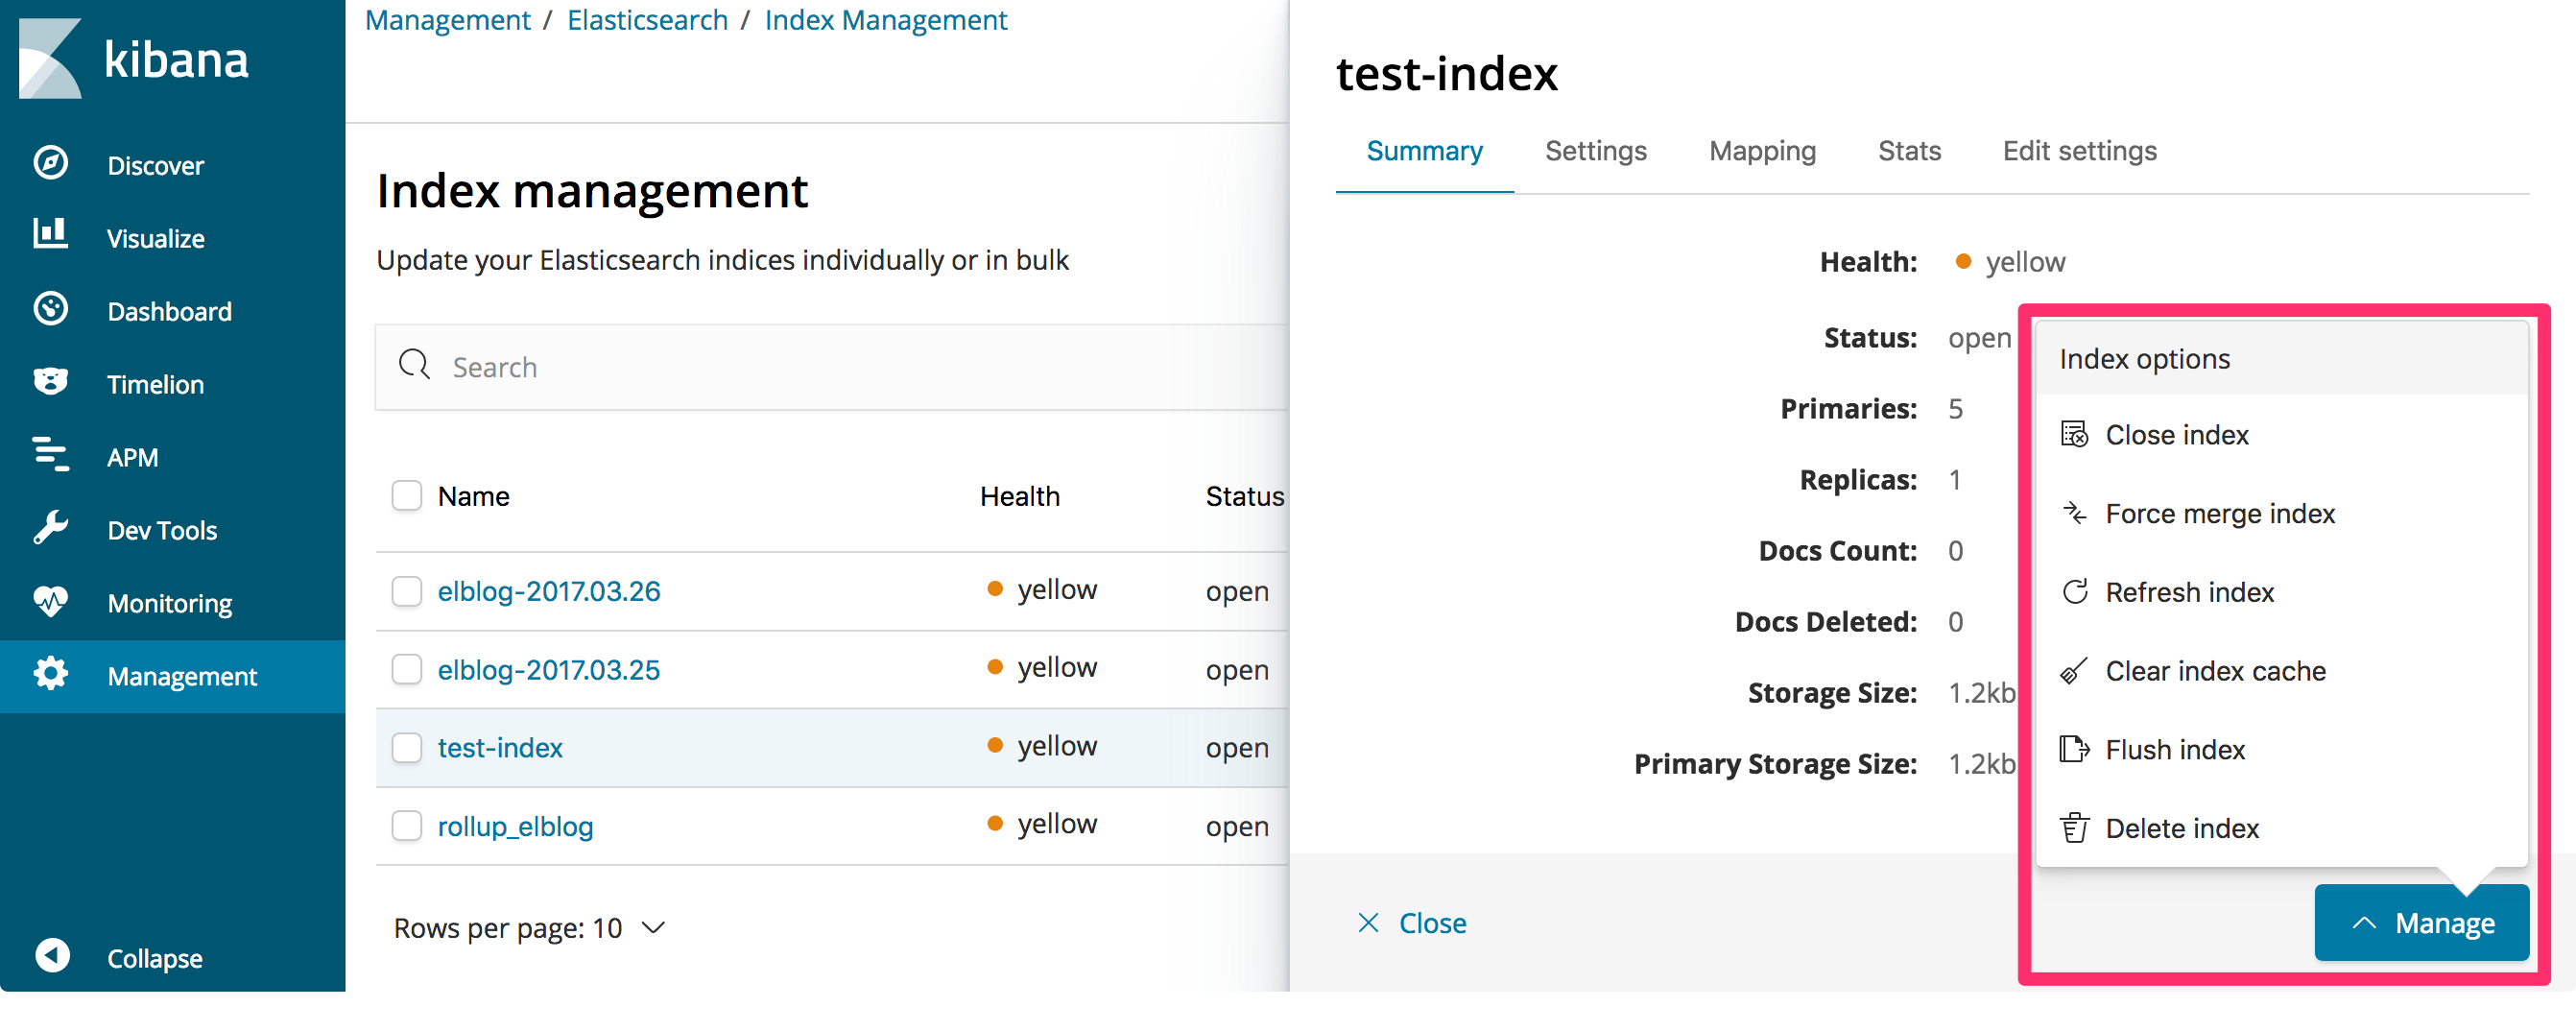Image resolution: width=2576 pixels, height=1031 pixels.
Task: Open Monitoring from sidebar label
Action: 170,603
